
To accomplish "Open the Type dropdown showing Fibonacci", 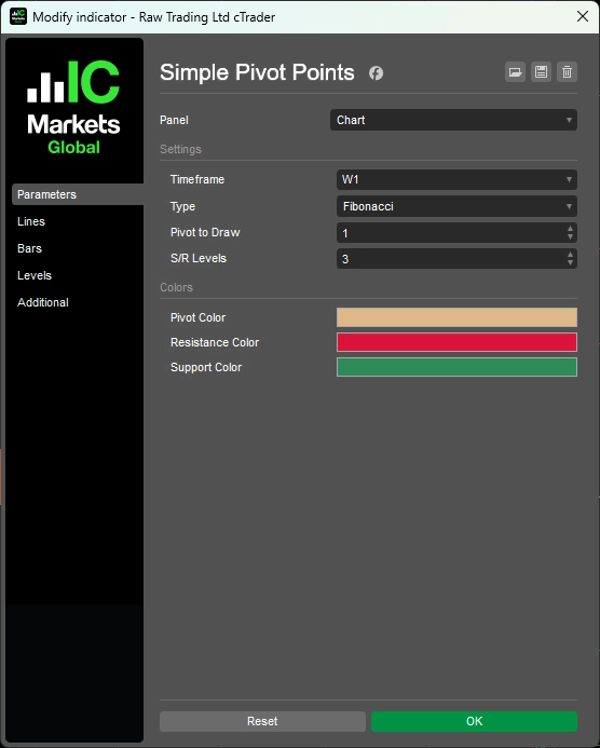I will pos(456,206).
